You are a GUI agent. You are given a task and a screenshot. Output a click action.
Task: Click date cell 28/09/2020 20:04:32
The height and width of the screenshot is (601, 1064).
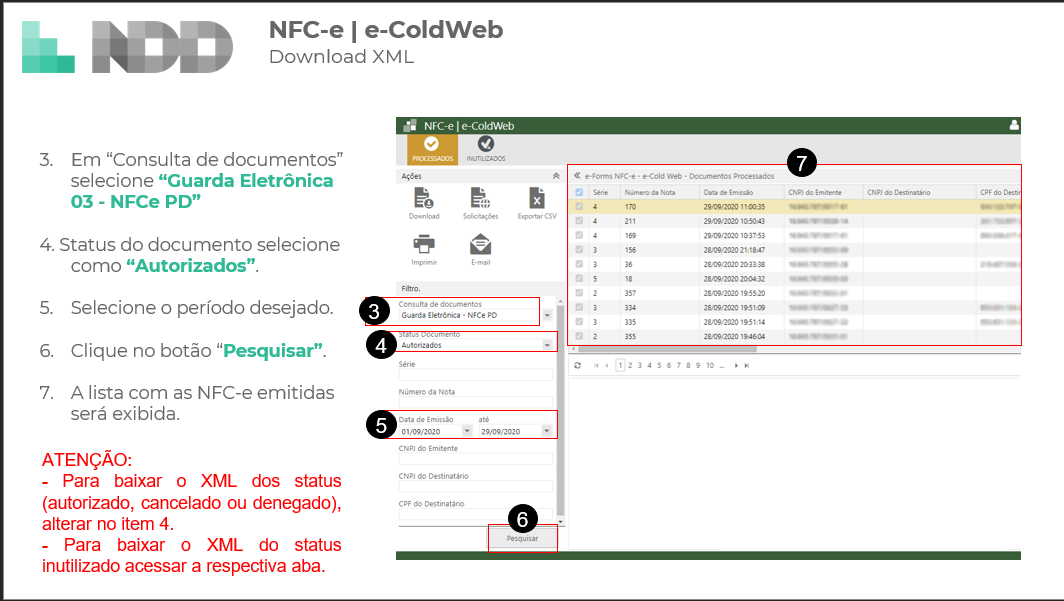pyautogui.click(x=734, y=279)
